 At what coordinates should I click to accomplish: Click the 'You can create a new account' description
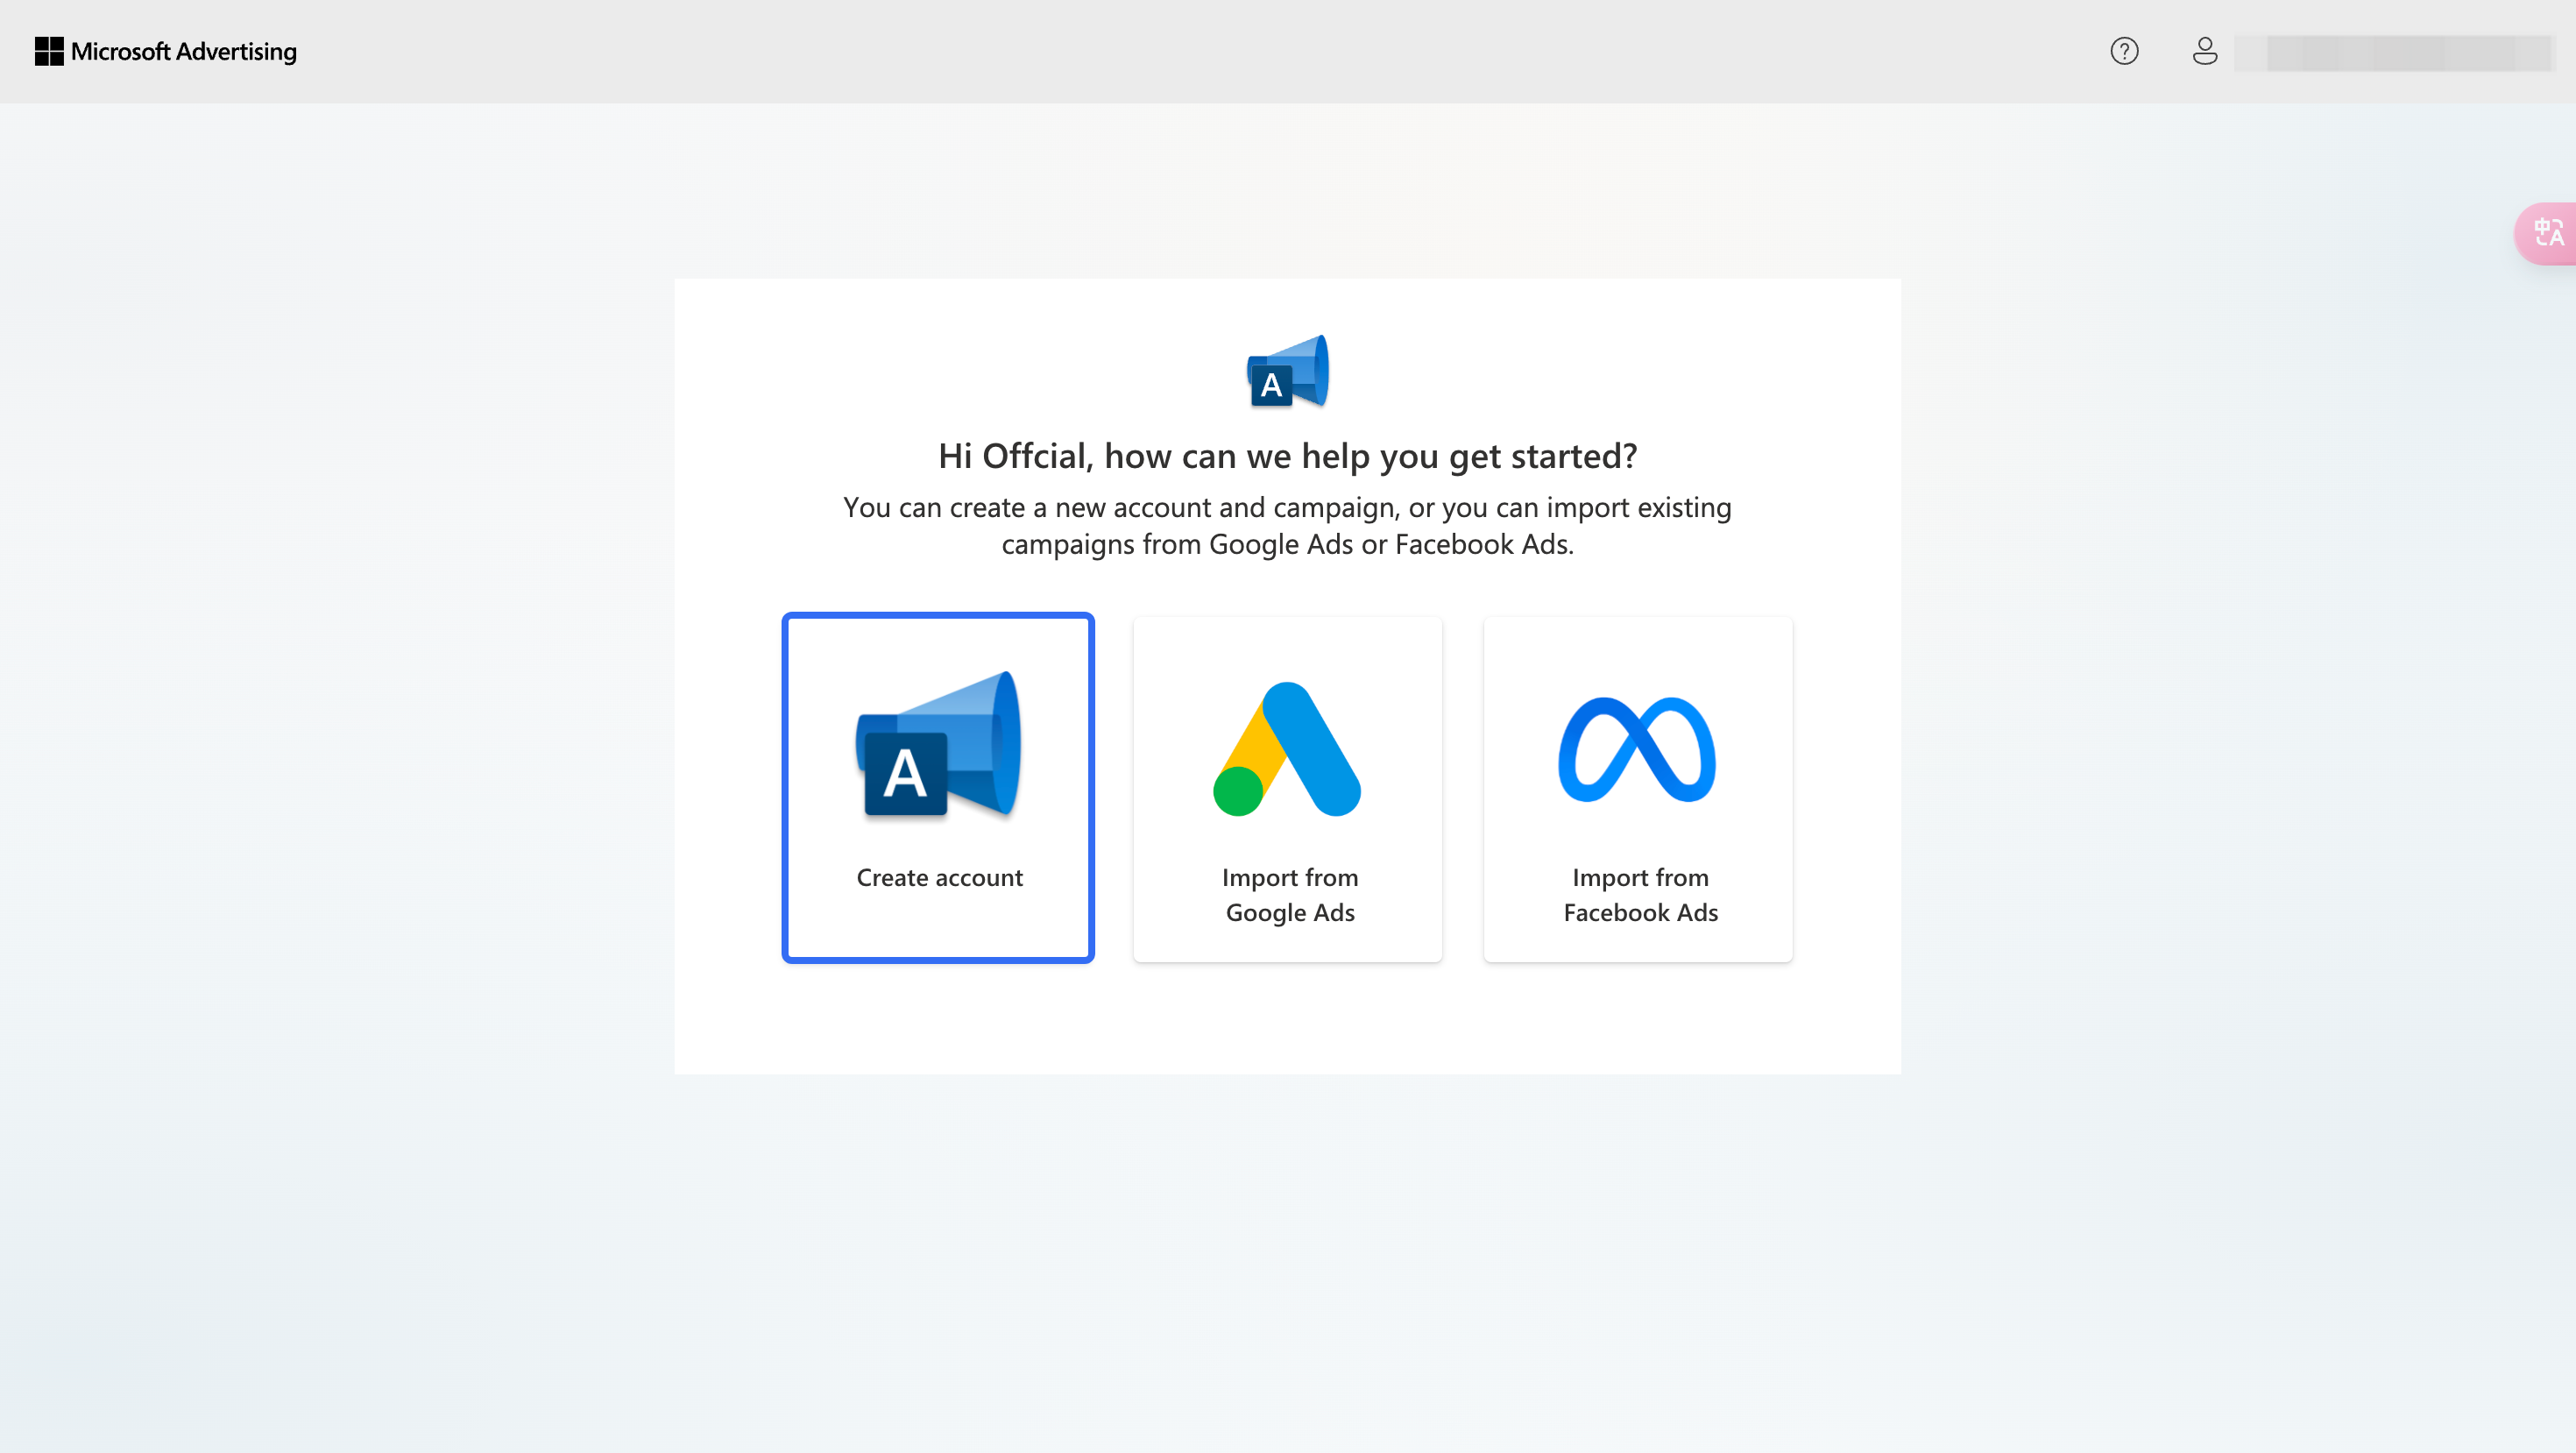click(x=1288, y=526)
